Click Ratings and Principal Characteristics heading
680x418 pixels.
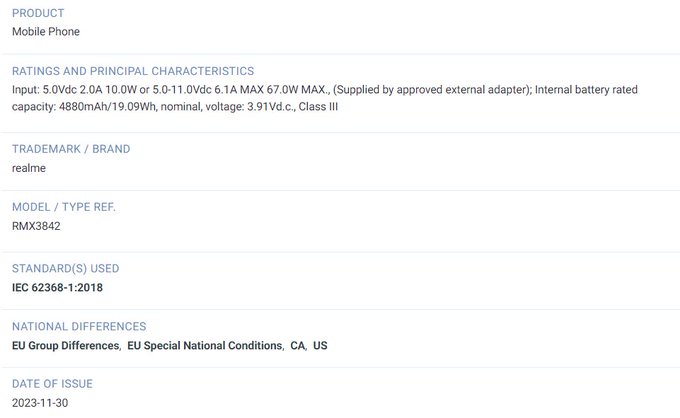pyautogui.click(x=133, y=71)
